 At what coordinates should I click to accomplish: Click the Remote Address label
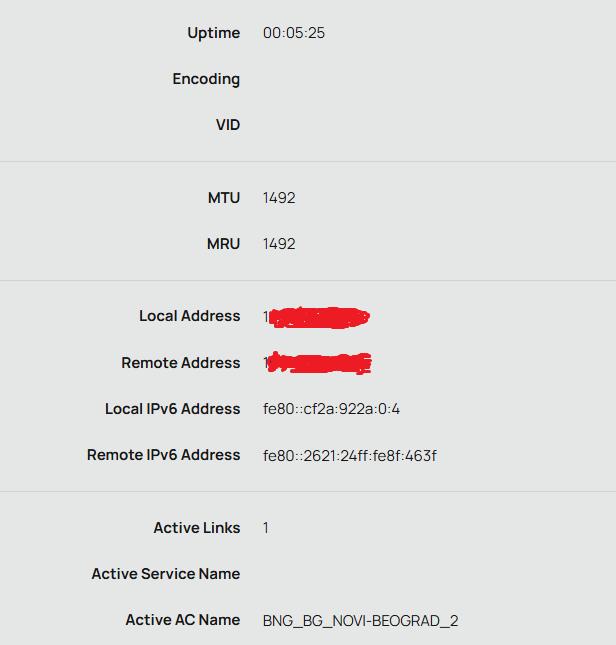(180, 363)
